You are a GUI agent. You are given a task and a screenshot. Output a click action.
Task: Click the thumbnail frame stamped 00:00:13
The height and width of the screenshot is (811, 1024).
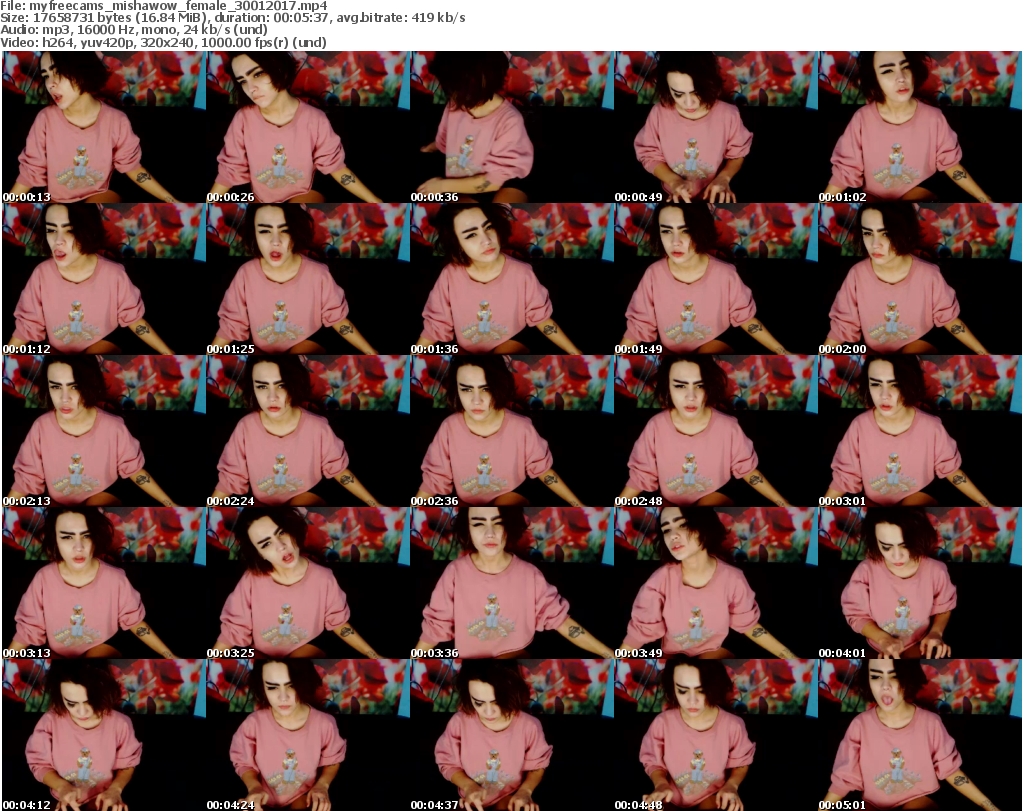point(104,127)
